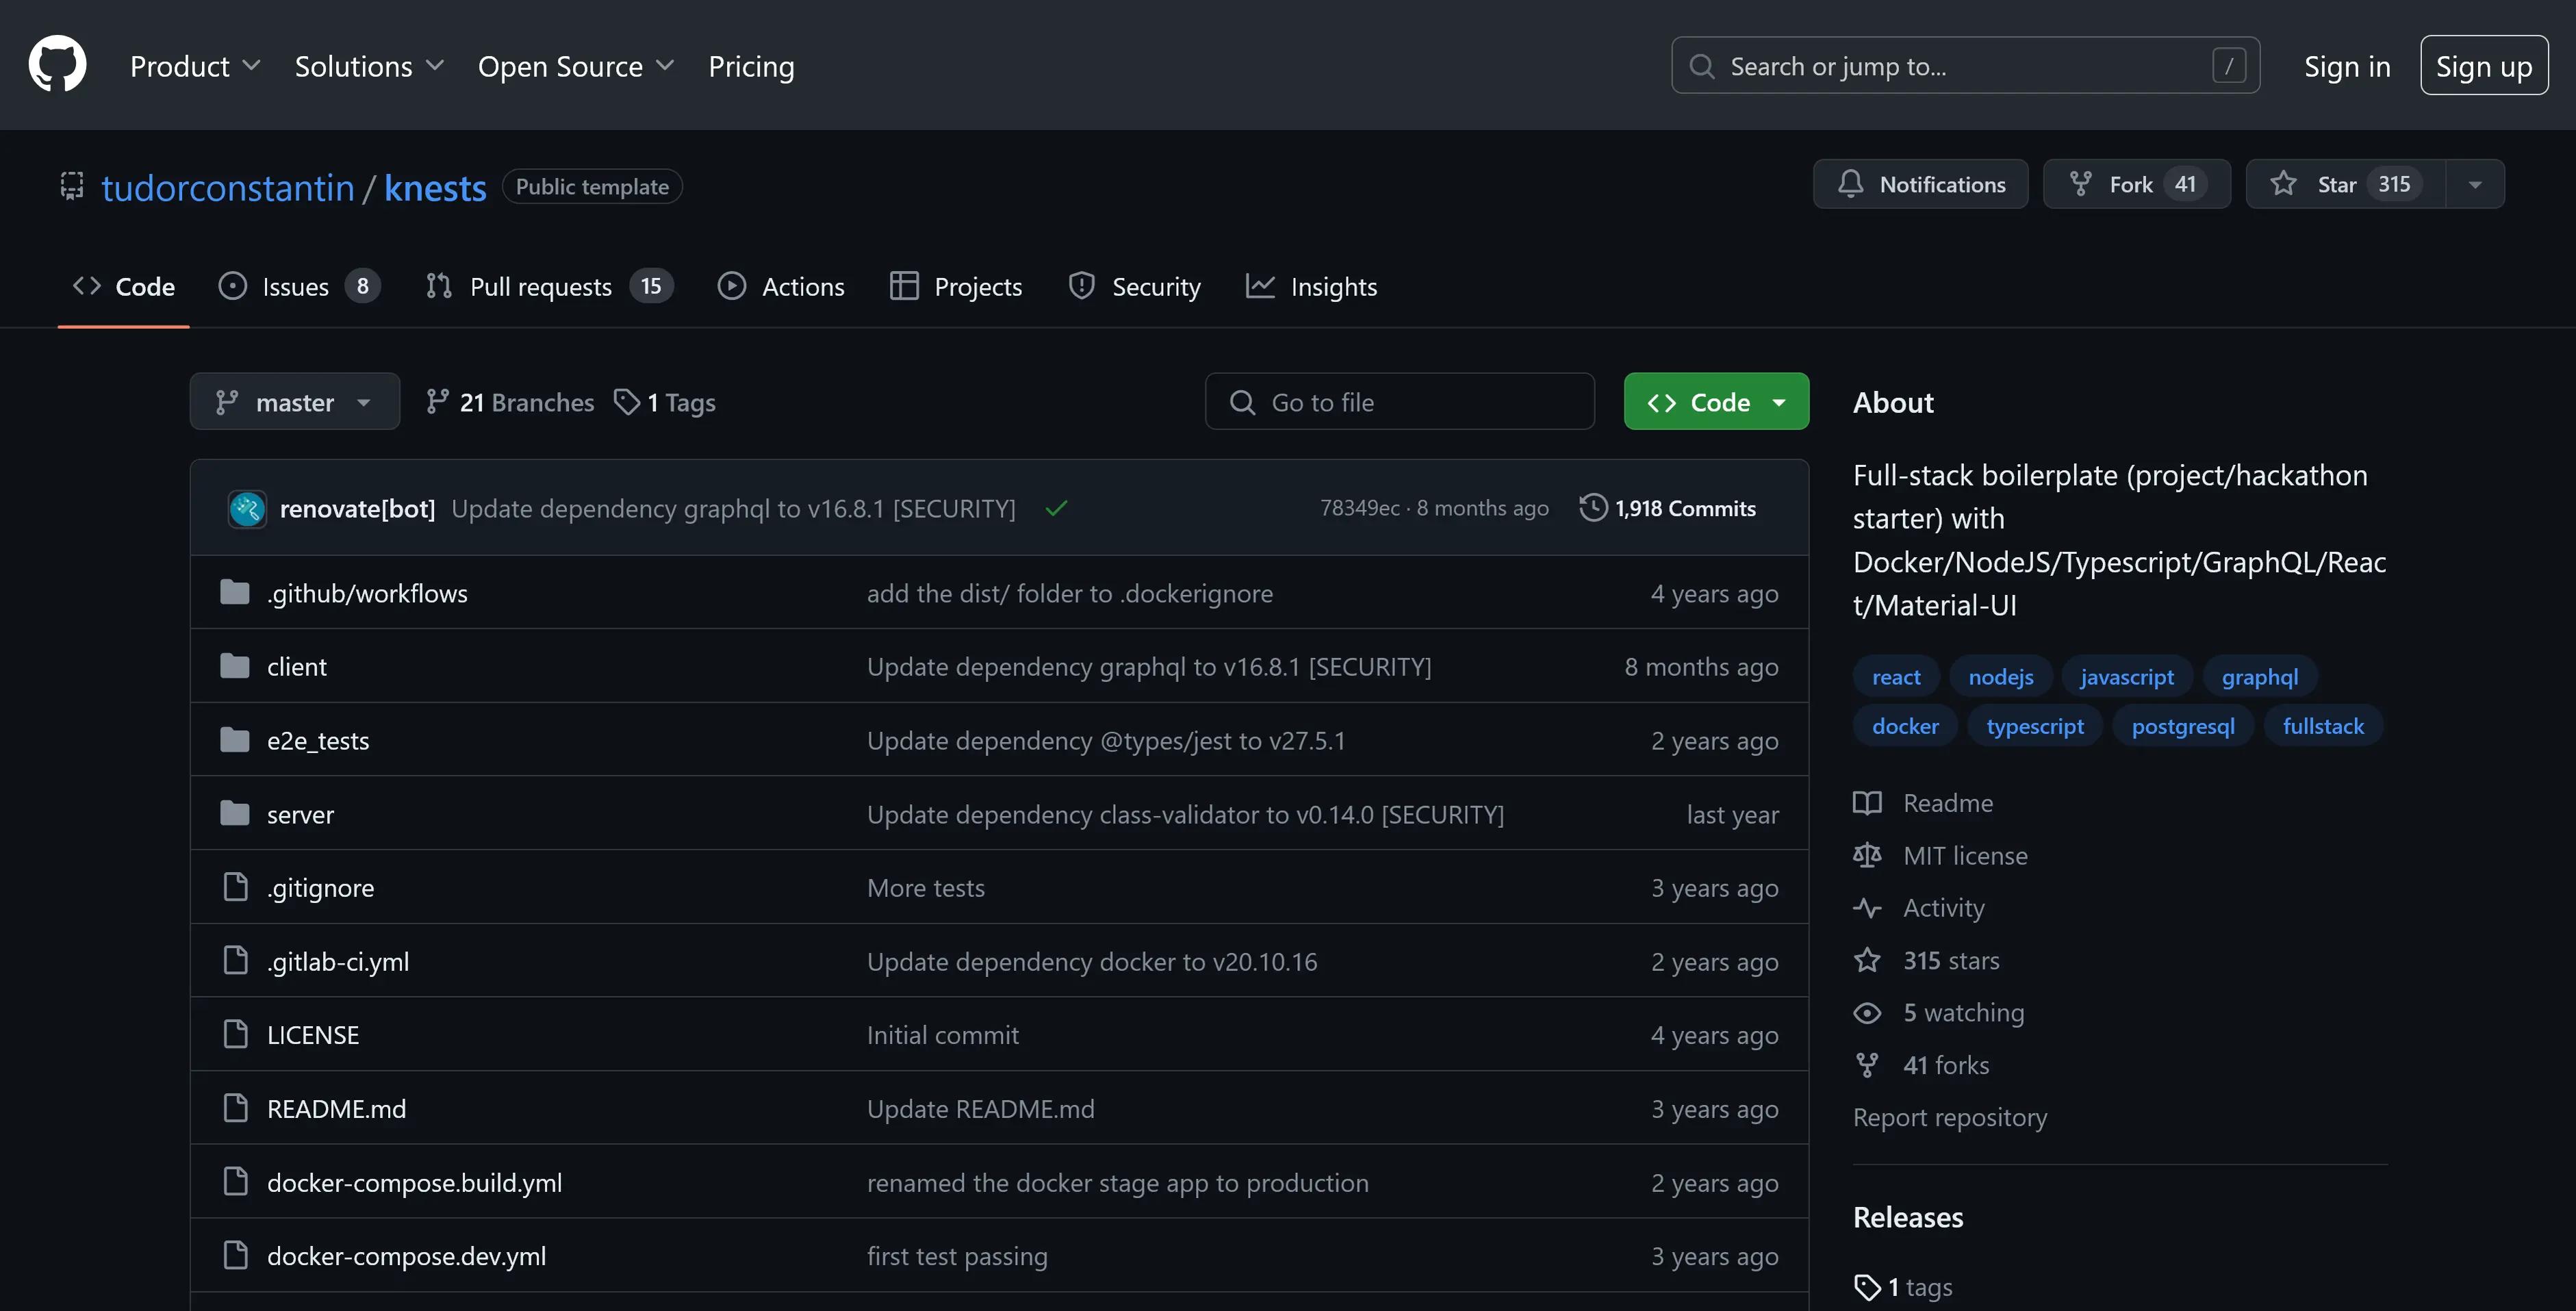The image size is (2576, 1311).
Task: Click the .gitignore file icon
Action: point(236,887)
